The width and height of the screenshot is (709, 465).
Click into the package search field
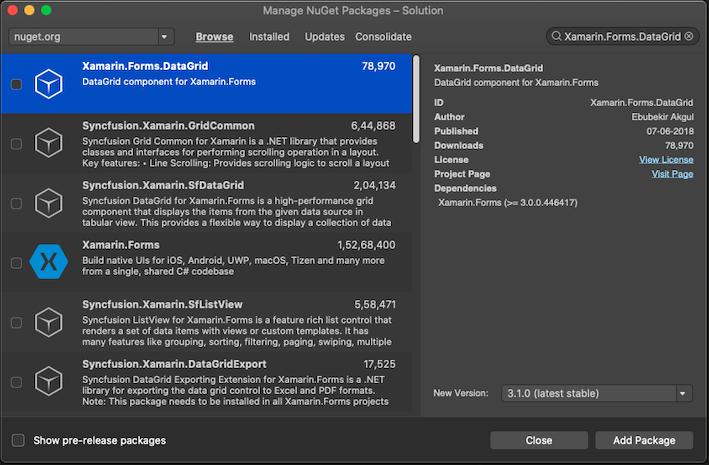coord(622,37)
